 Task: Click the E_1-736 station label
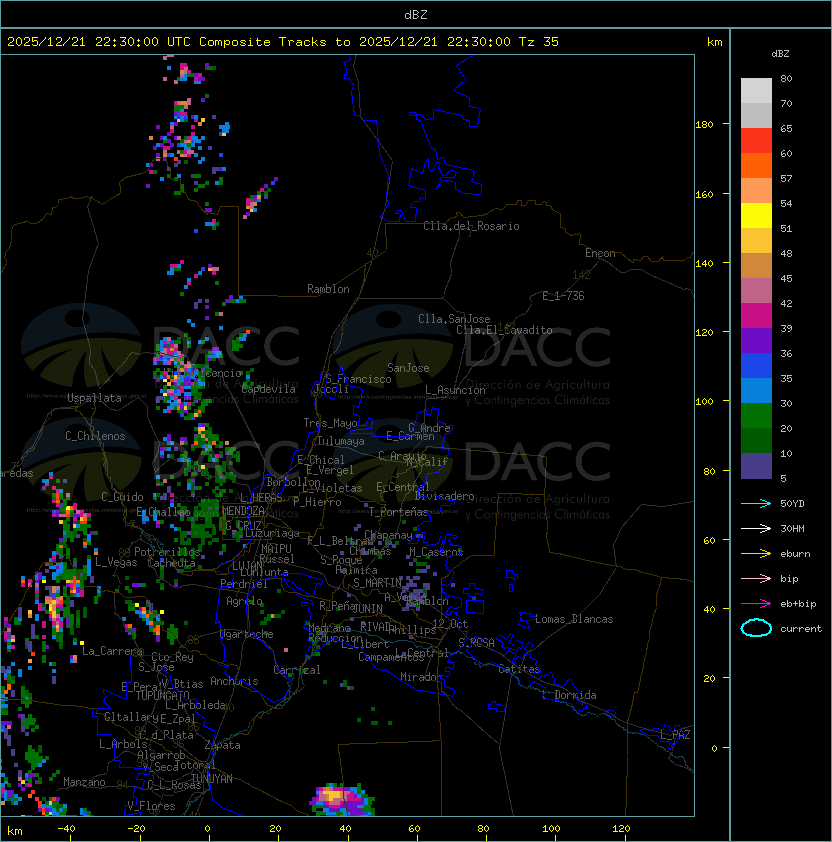coord(563,296)
